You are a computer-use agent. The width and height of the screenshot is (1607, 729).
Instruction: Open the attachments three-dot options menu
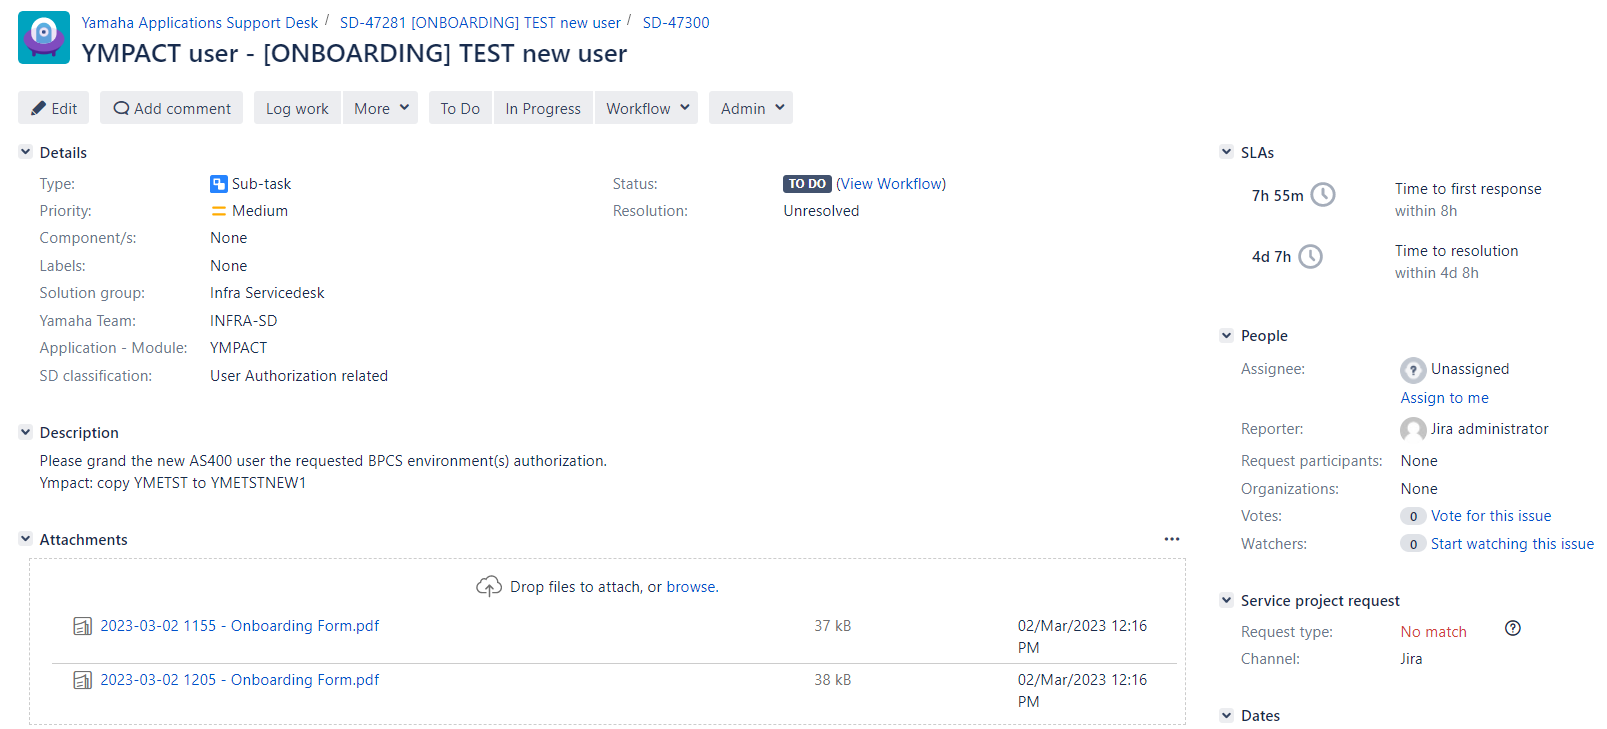coord(1172,539)
